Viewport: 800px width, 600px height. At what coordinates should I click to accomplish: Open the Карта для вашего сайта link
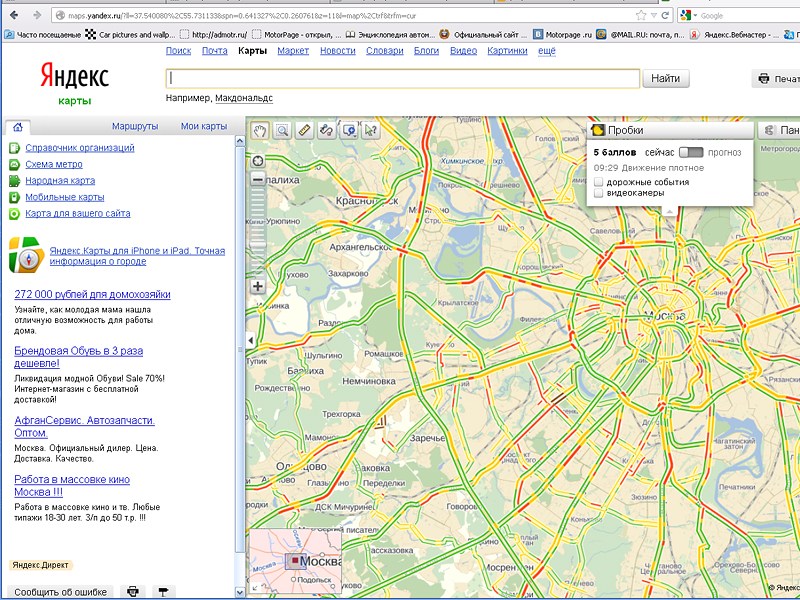(x=78, y=213)
